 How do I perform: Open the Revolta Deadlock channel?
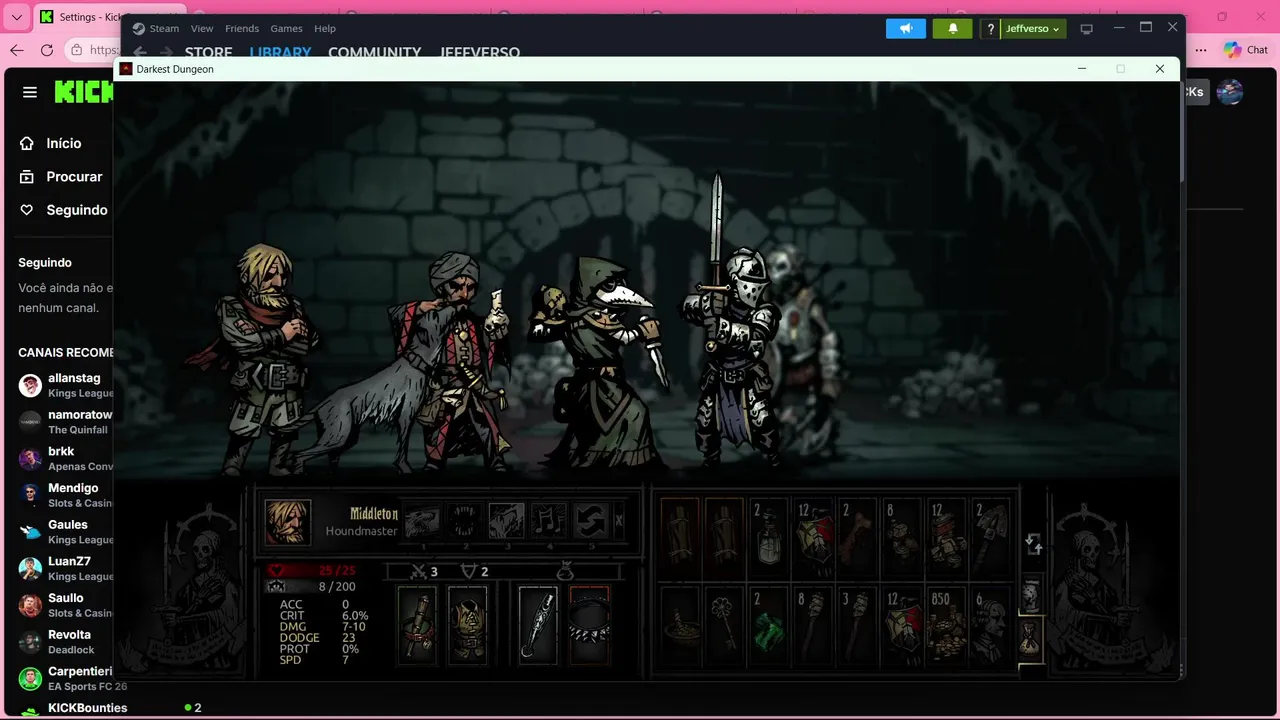(63, 641)
